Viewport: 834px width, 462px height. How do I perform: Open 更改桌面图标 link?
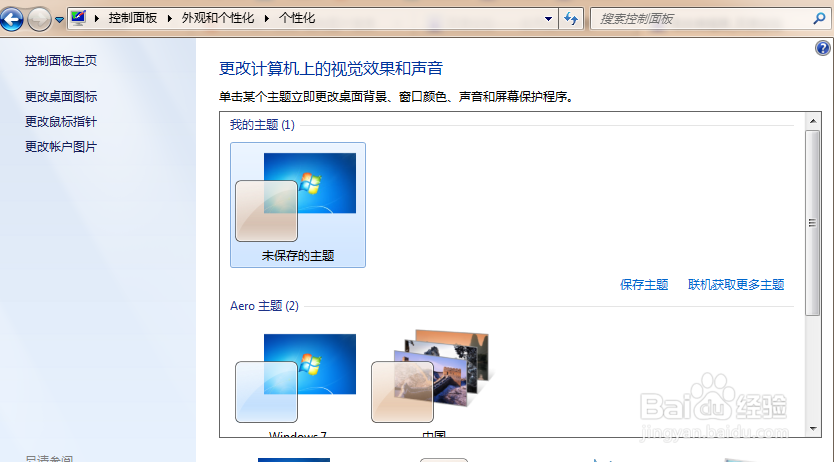pos(61,97)
